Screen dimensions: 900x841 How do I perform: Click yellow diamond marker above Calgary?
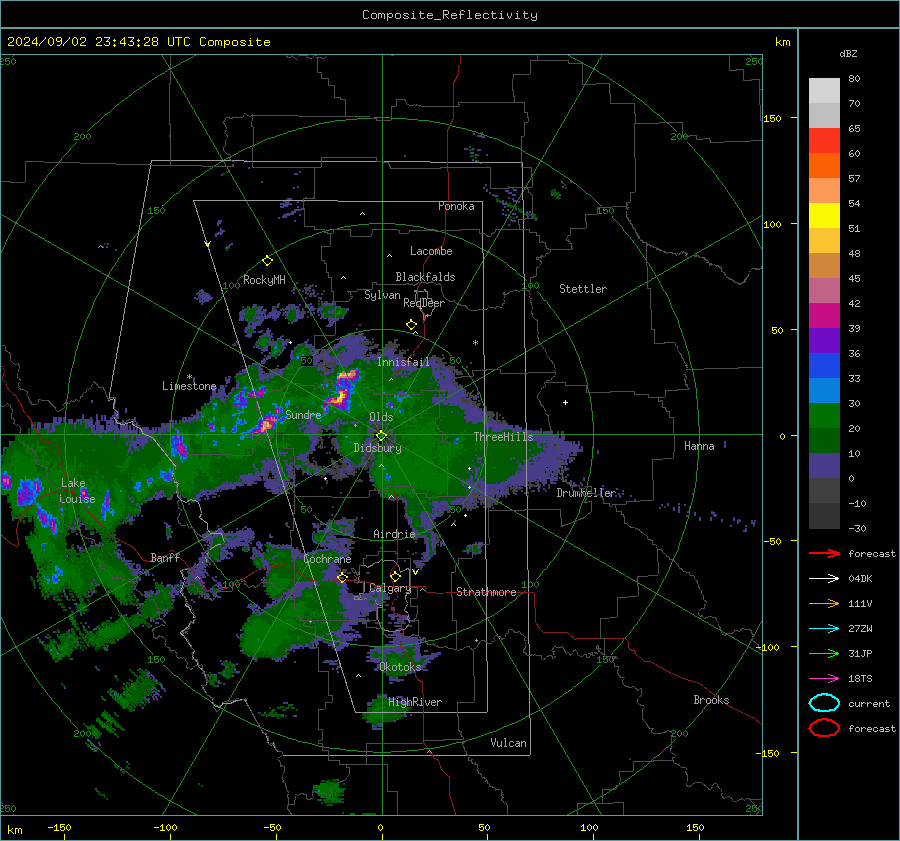395,576
